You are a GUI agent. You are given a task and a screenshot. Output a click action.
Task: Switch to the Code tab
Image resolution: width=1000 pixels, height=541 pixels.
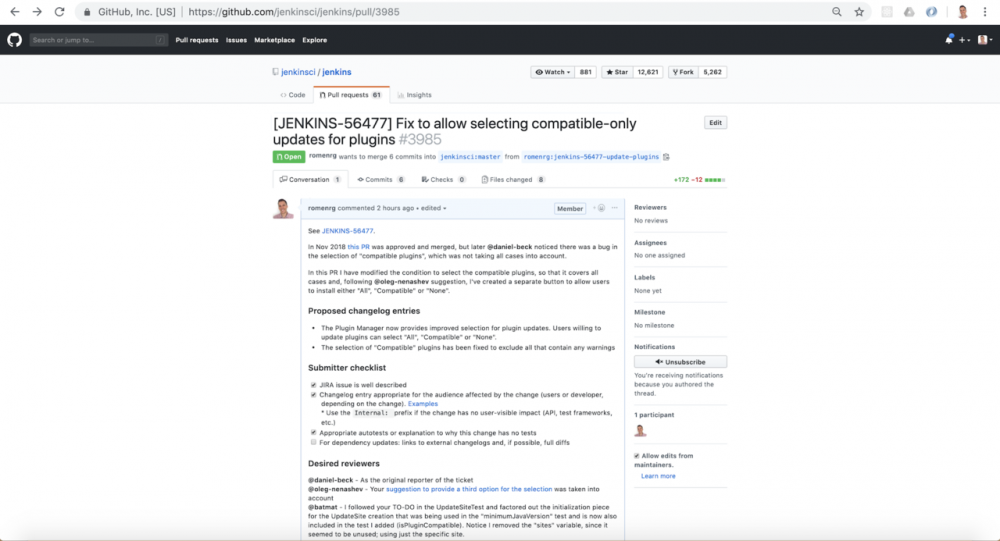pos(293,95)
